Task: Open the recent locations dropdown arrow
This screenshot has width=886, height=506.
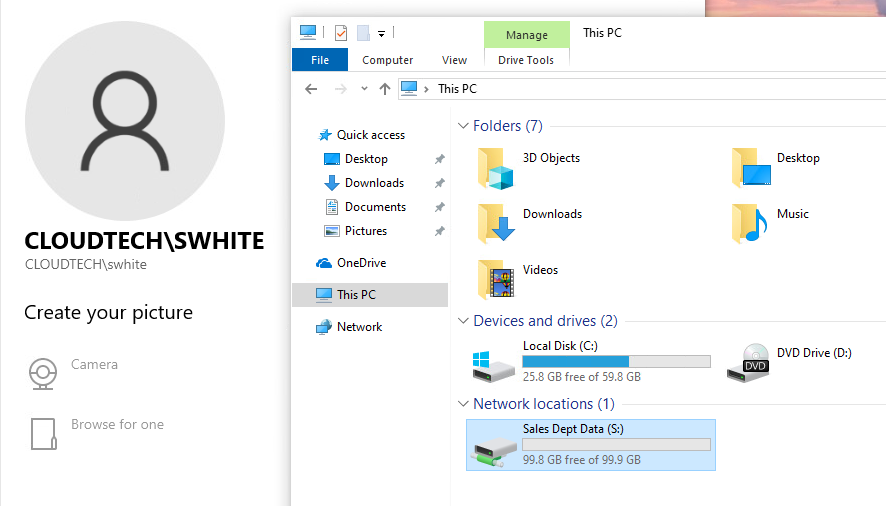Action: point(364,89)
